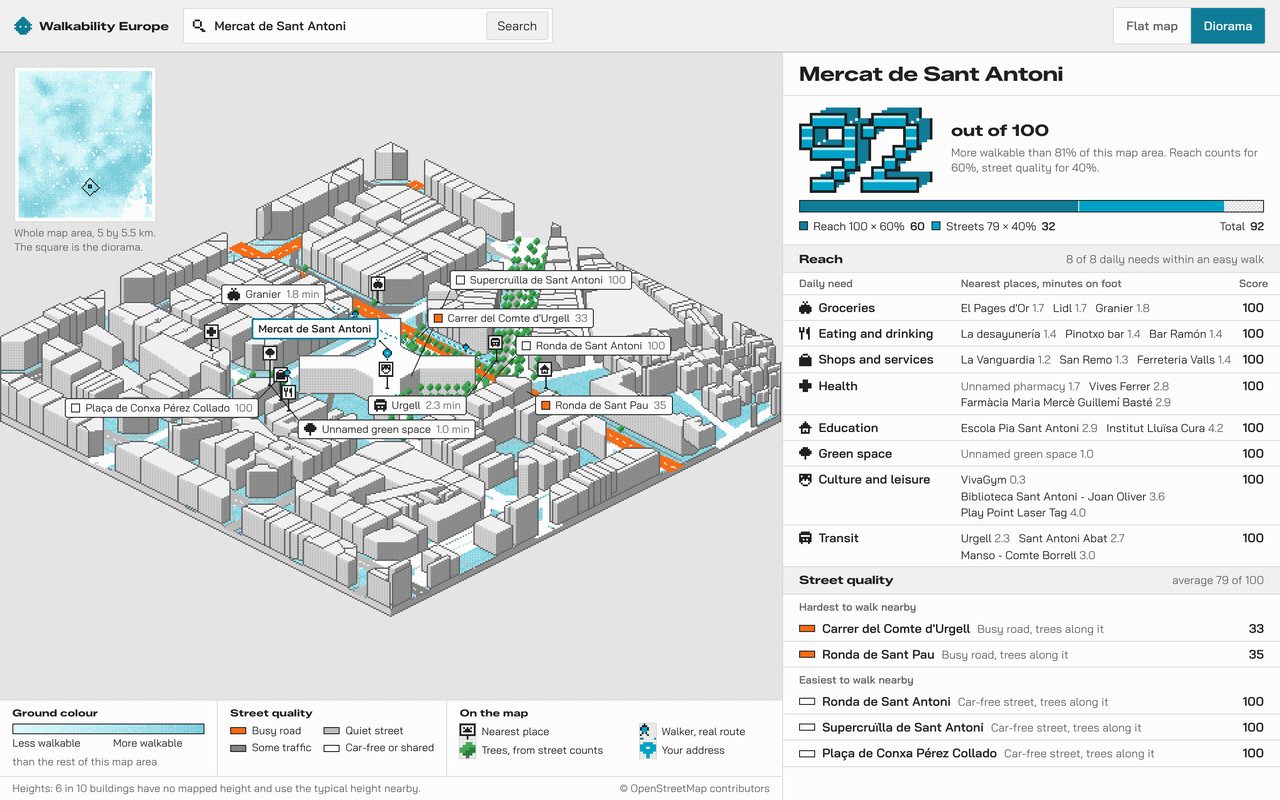Select the groceries marker above Comte d'Urgell label
The image size is (1280, 800).
(378, 285)
